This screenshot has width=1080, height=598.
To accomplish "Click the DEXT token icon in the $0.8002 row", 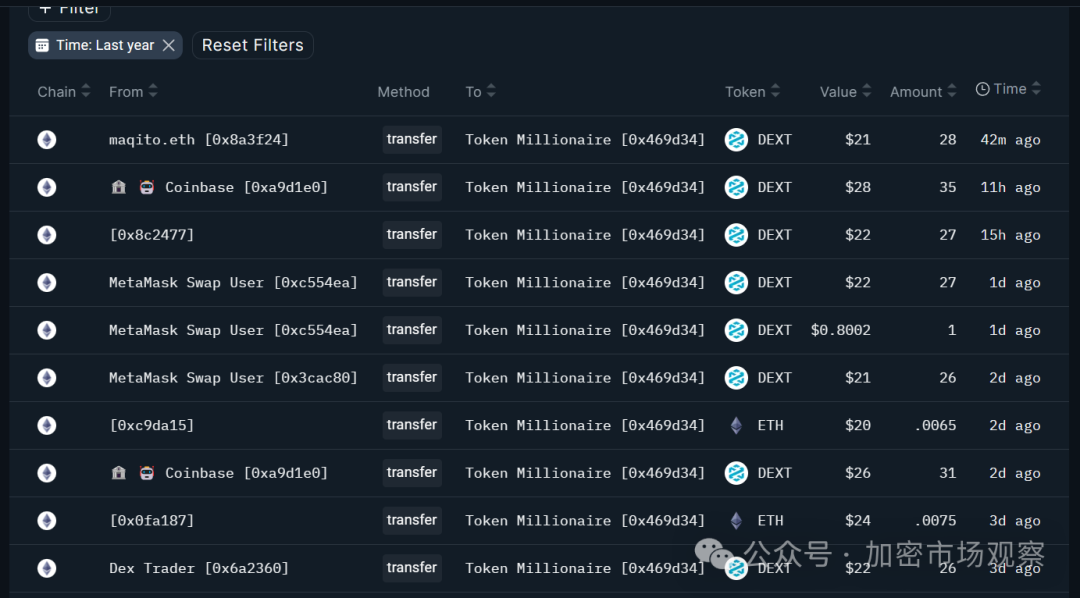I will [x=736, y=330].
